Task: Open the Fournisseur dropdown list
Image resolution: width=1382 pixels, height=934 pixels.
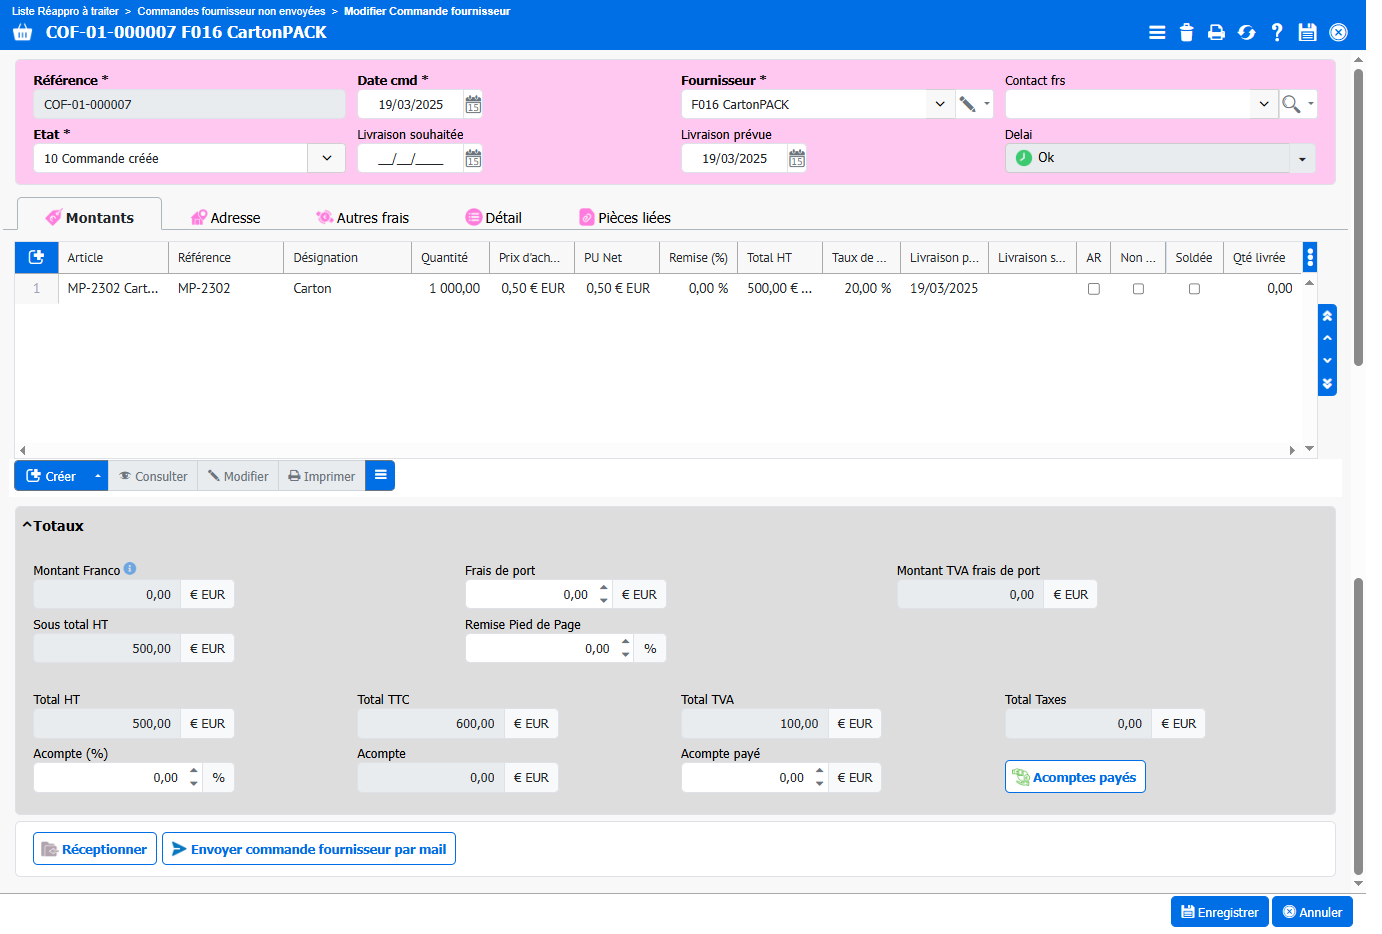Action: (940, 104)
